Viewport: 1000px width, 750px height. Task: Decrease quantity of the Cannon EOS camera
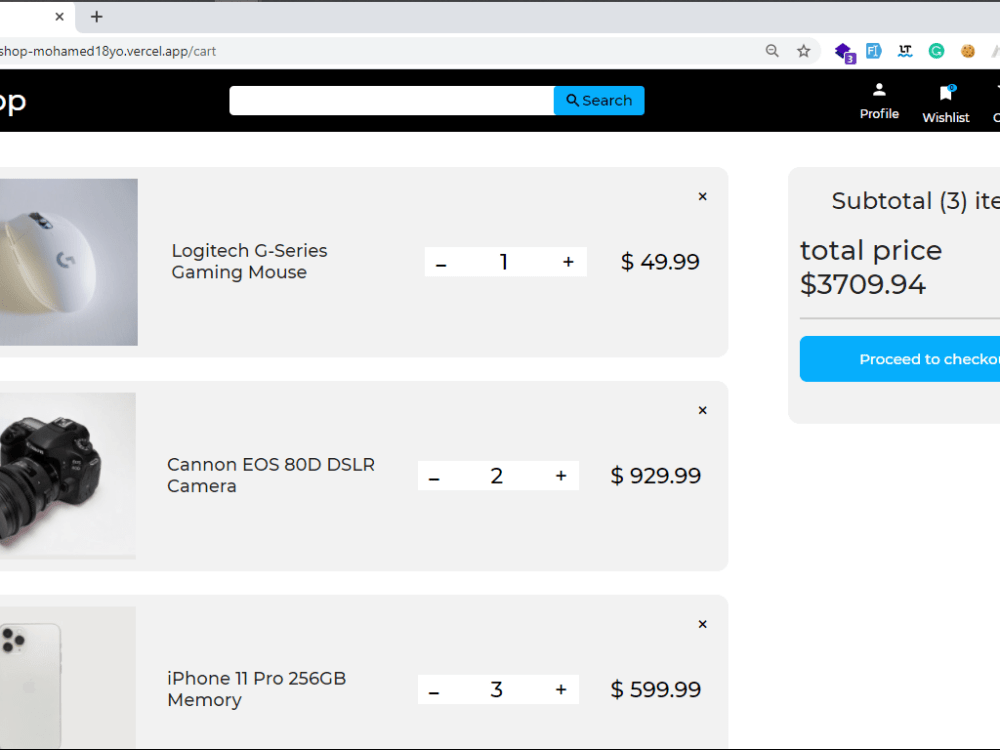[x=433, y=475]
